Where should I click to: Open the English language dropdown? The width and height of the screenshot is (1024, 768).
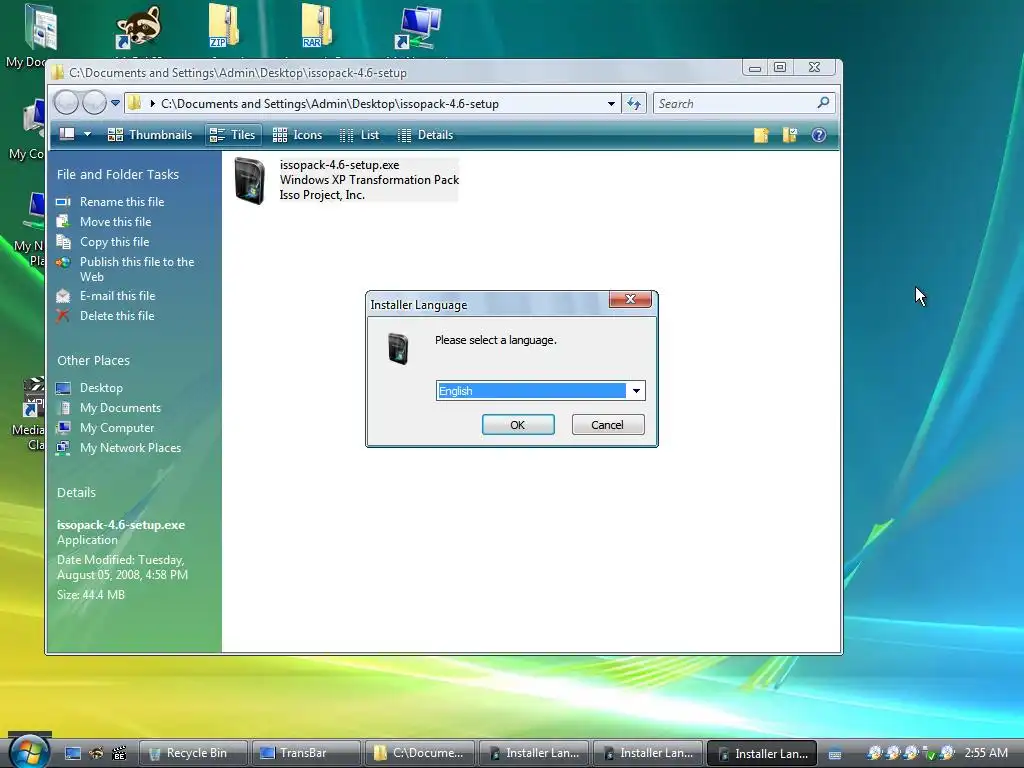coord(636,391)
